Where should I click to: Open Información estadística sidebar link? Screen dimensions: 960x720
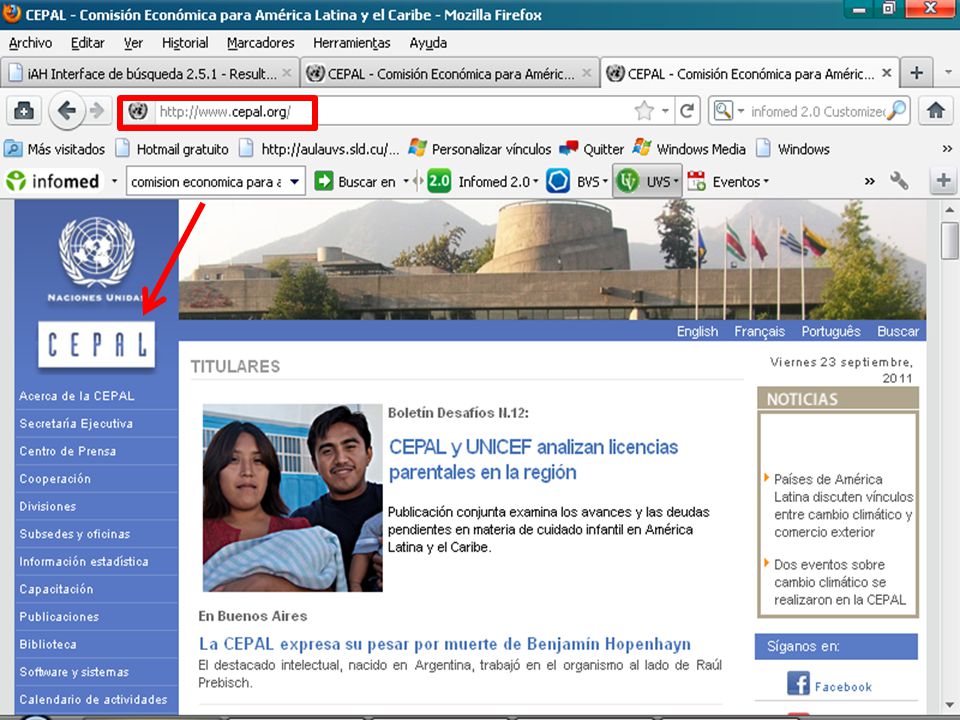coord(84,561)
